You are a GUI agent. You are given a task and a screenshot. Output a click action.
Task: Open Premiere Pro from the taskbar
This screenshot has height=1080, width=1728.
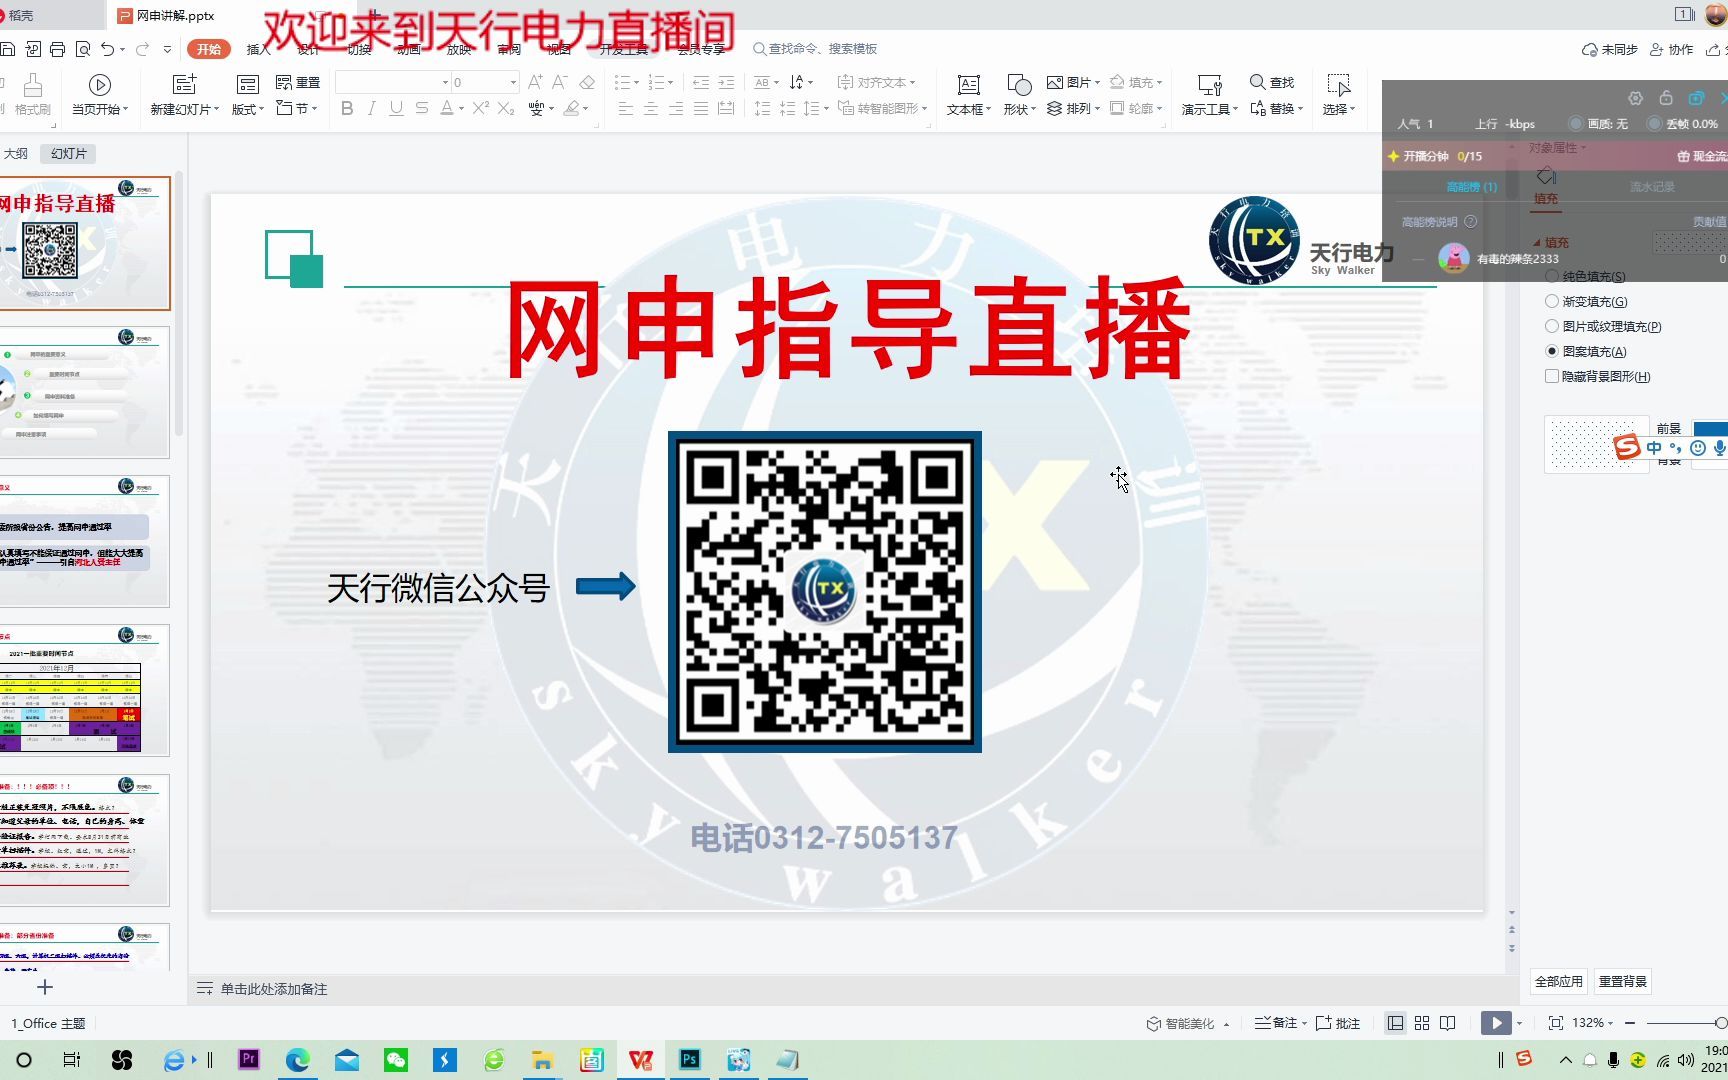point(249,1060)
